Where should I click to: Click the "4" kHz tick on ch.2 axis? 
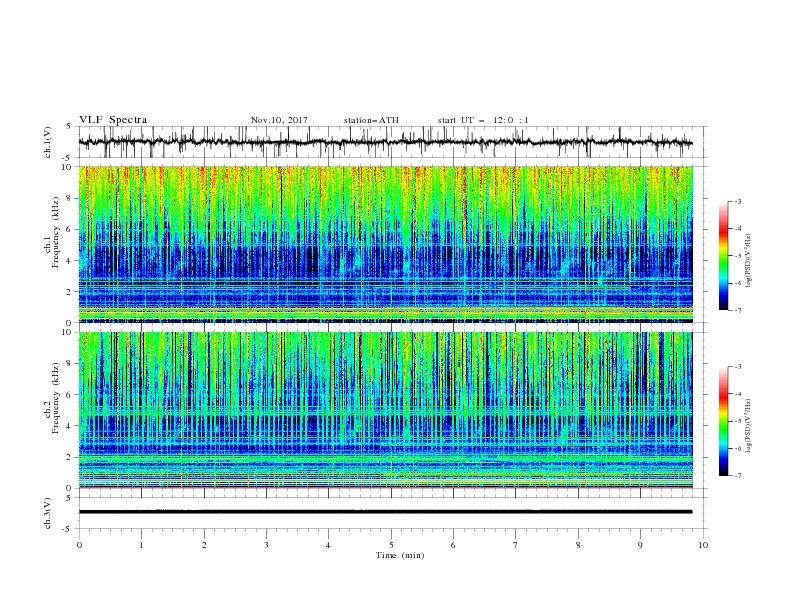pyautogui.click(x=70, y=426)
